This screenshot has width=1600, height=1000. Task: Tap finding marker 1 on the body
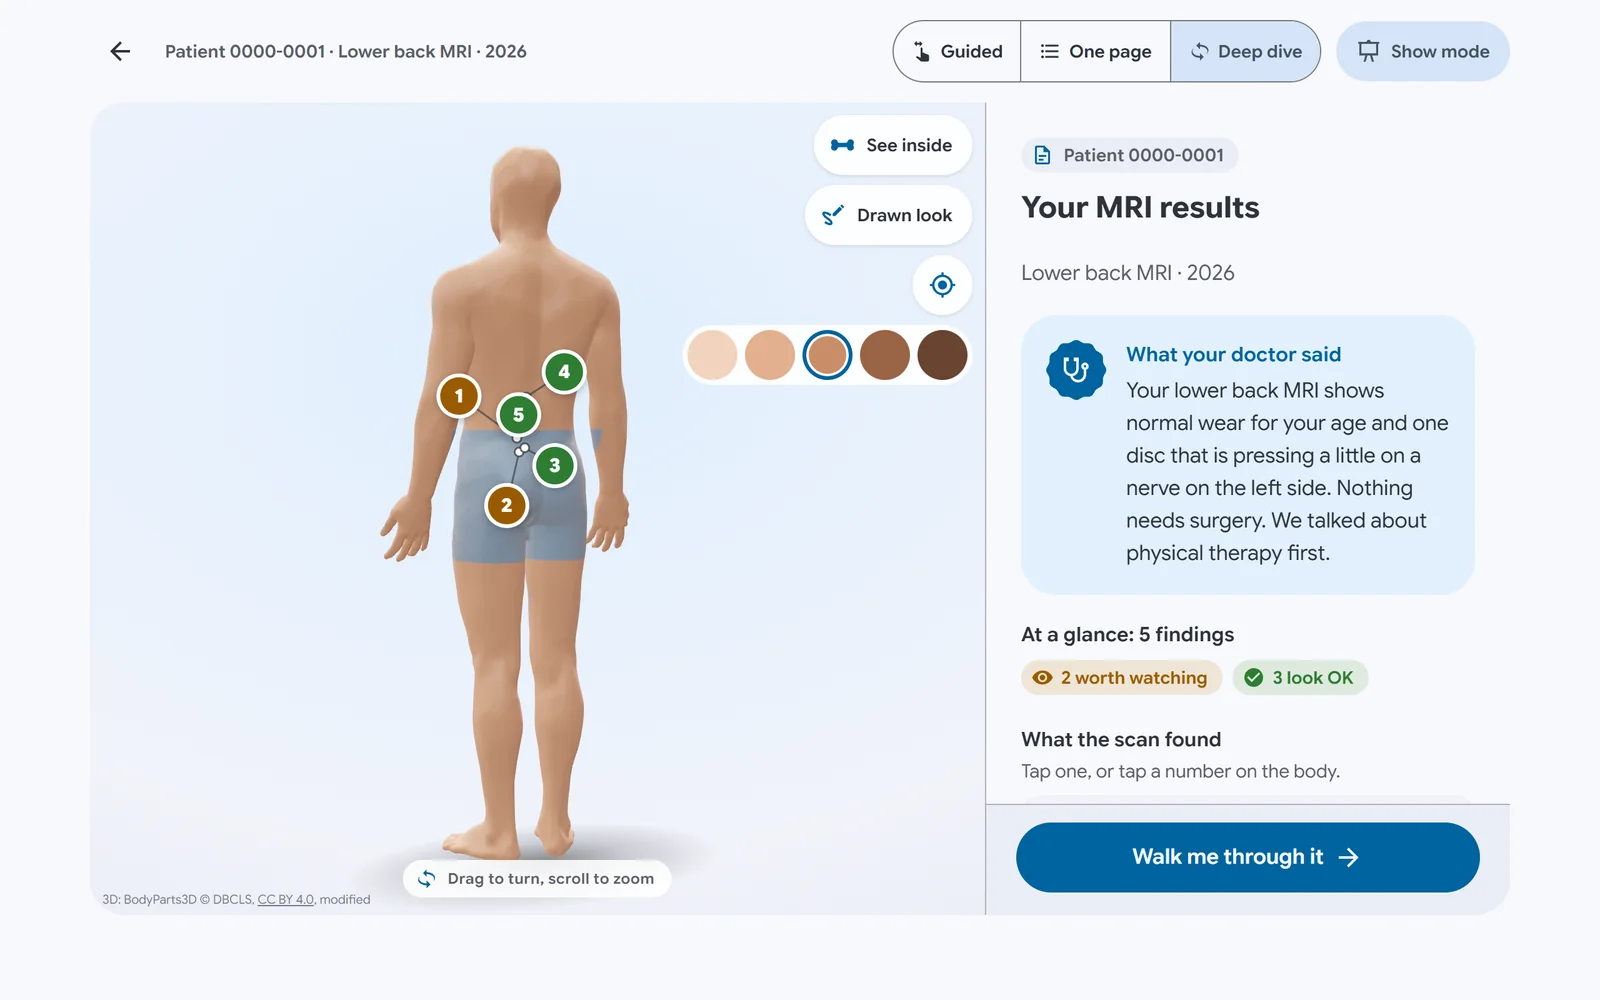(459, 396)
